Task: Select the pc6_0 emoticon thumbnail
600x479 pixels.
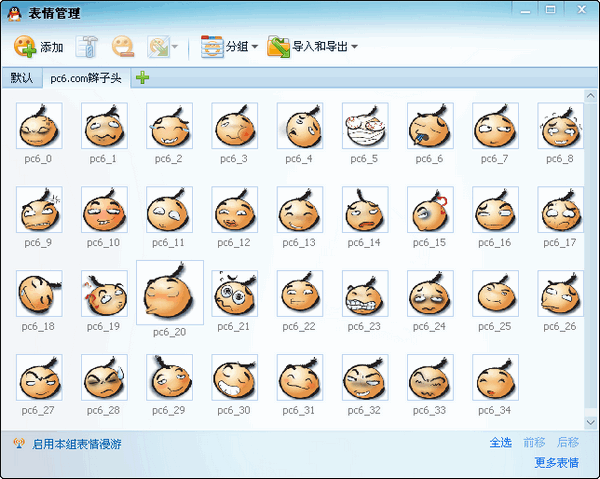Action: [x=39, y=126]
